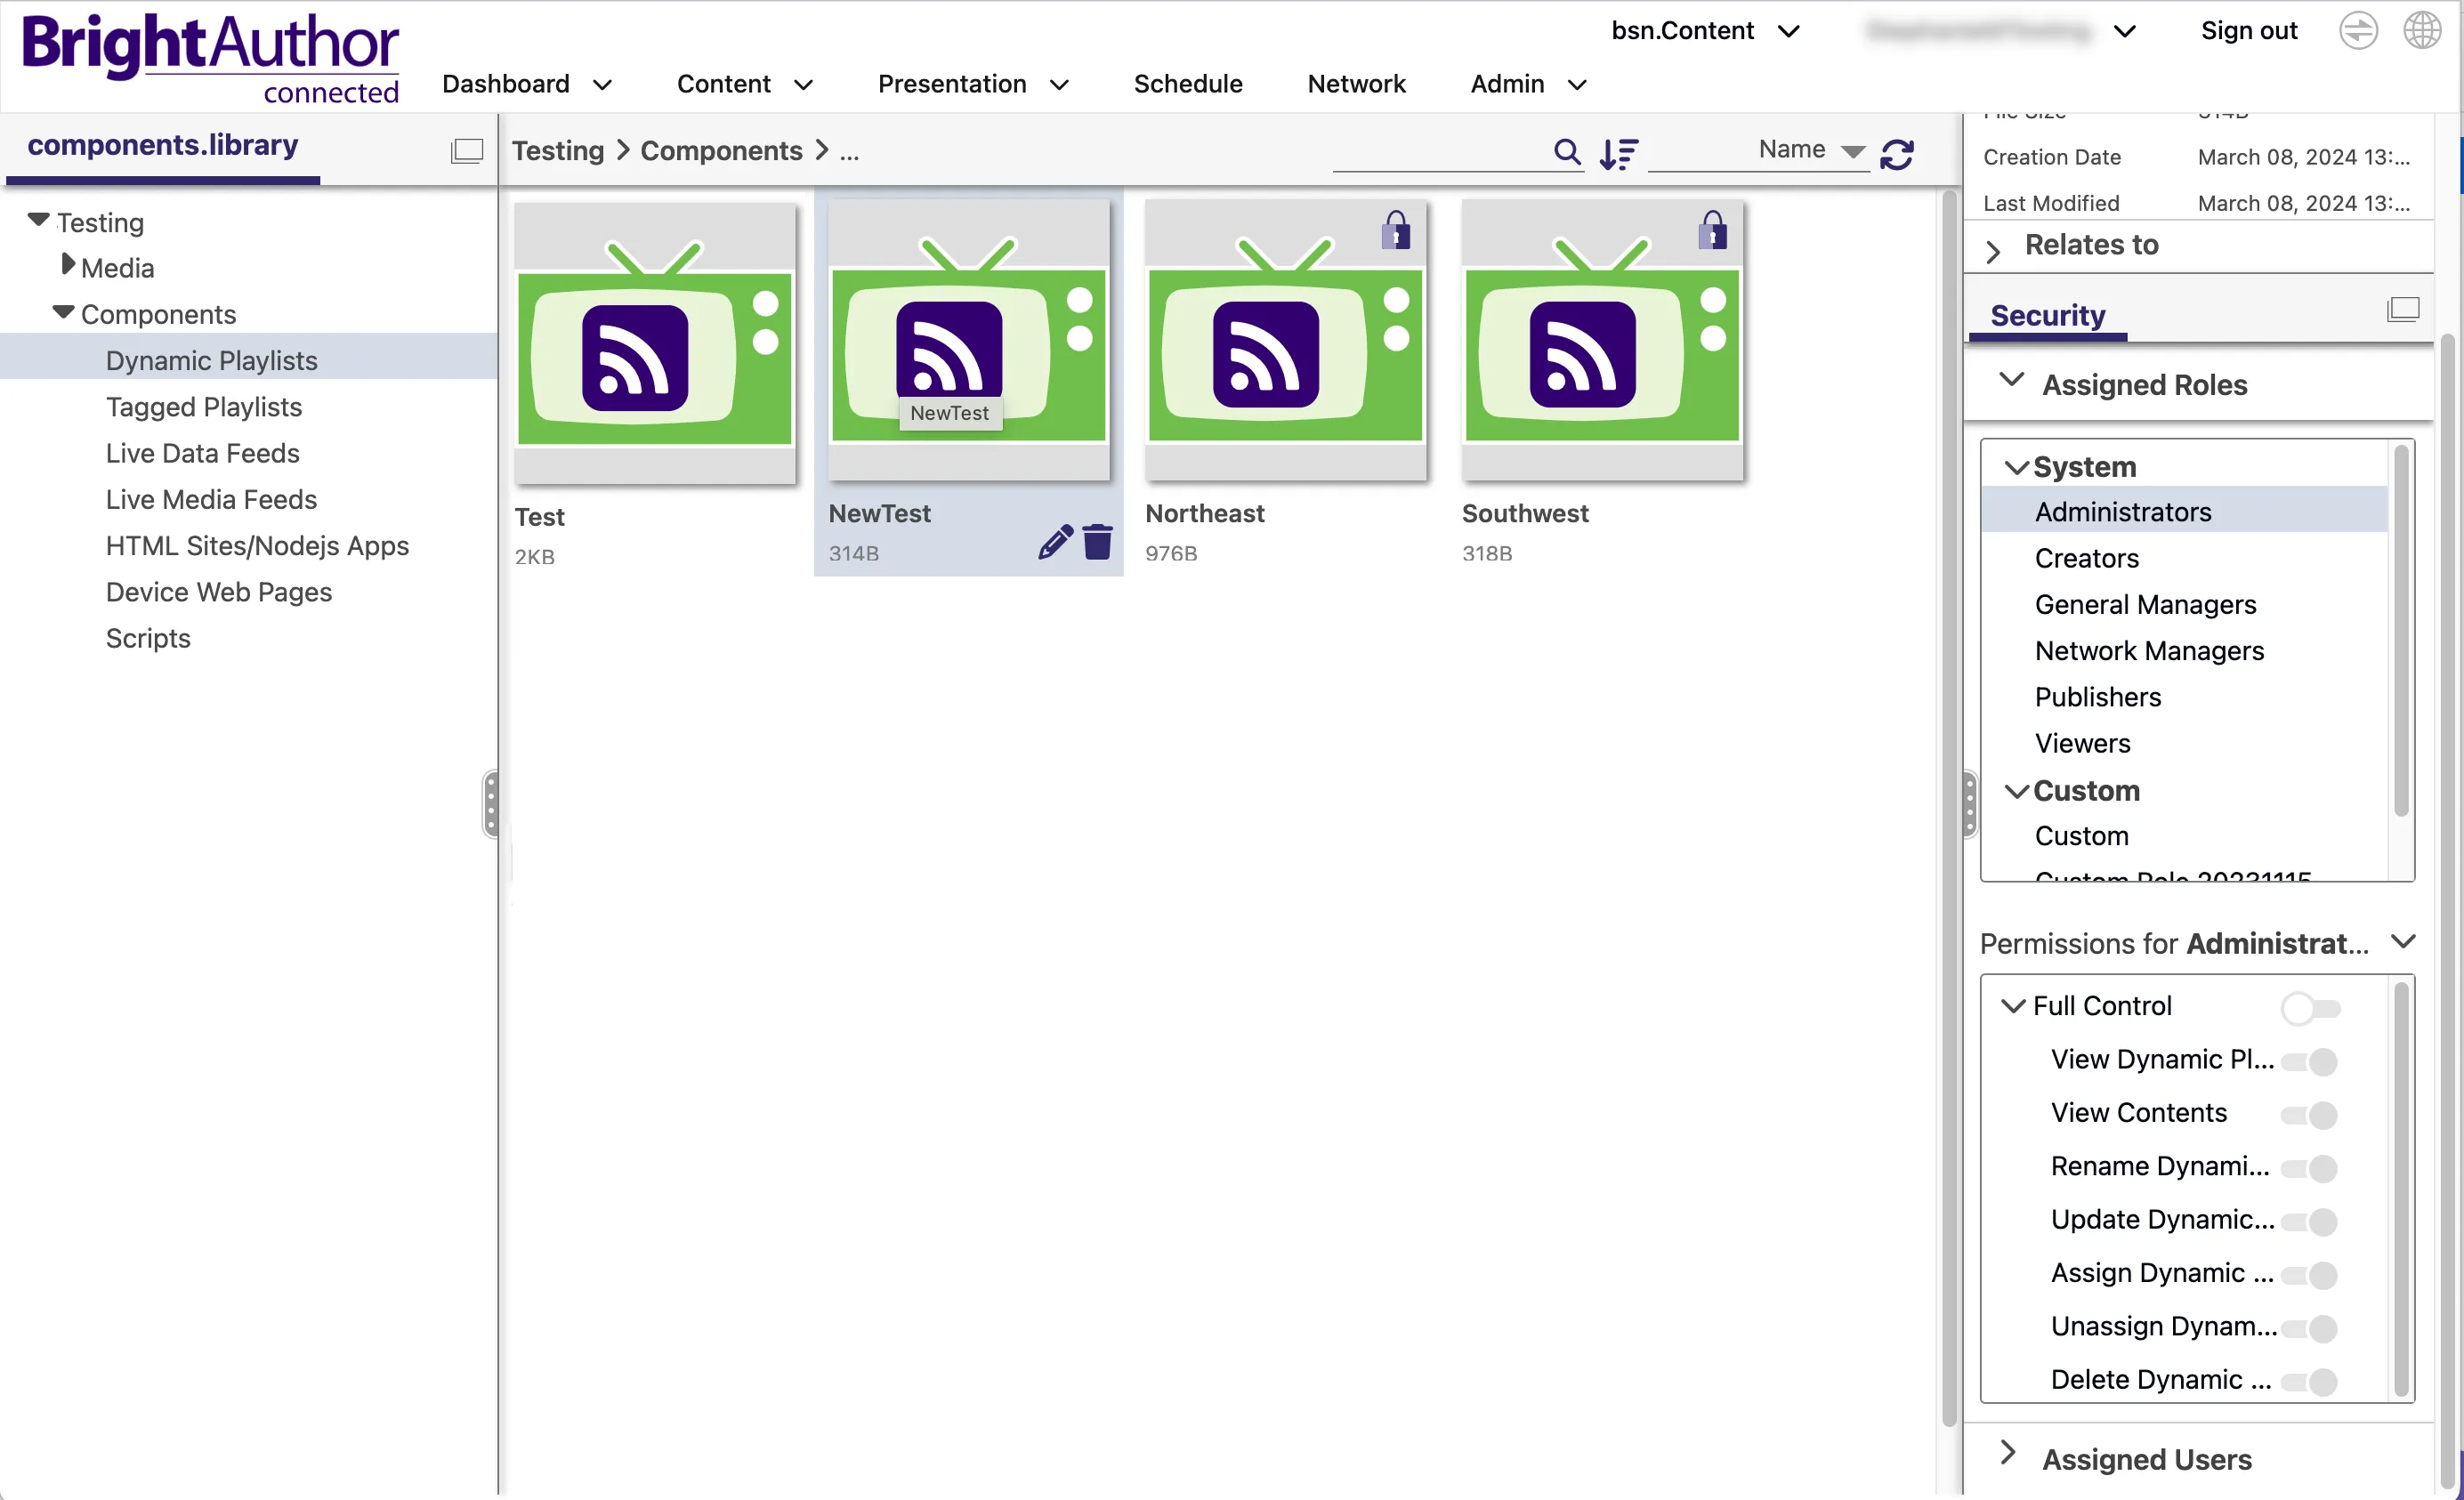This screenshot has height=1500, width=2464.
Task: Expand the Media tree node
Action: (68, 264)
